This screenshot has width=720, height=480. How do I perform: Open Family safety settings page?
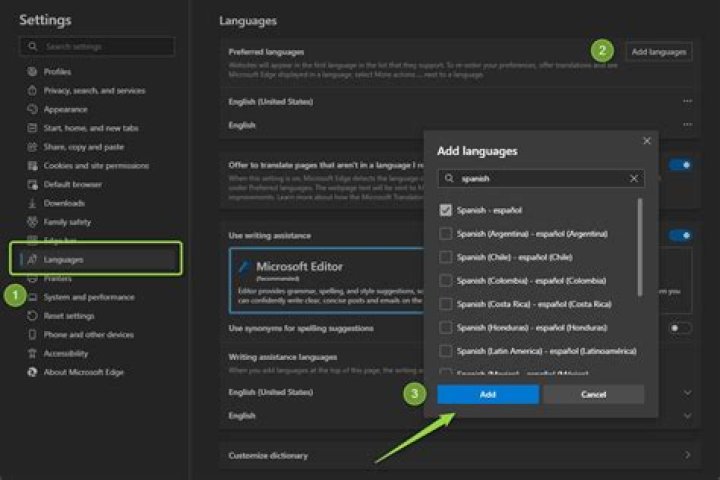(68, 222)
